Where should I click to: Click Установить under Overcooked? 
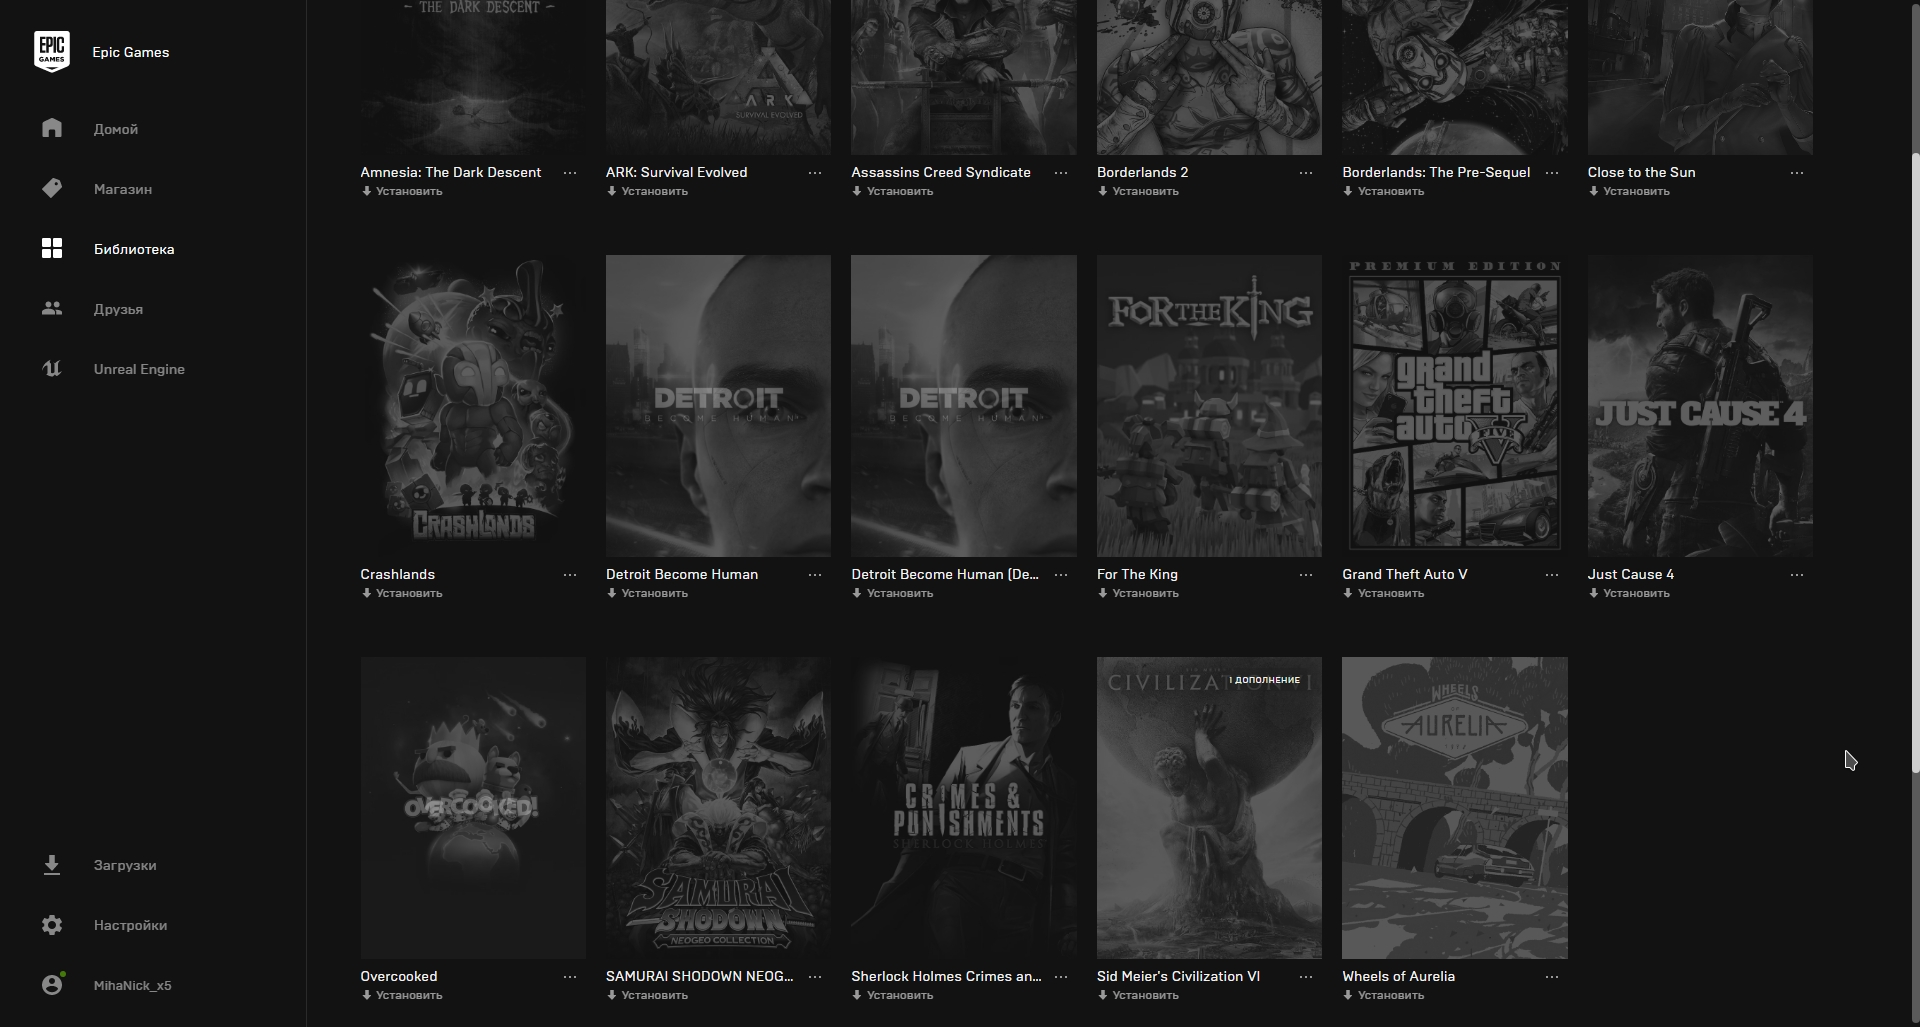[402, 995]
